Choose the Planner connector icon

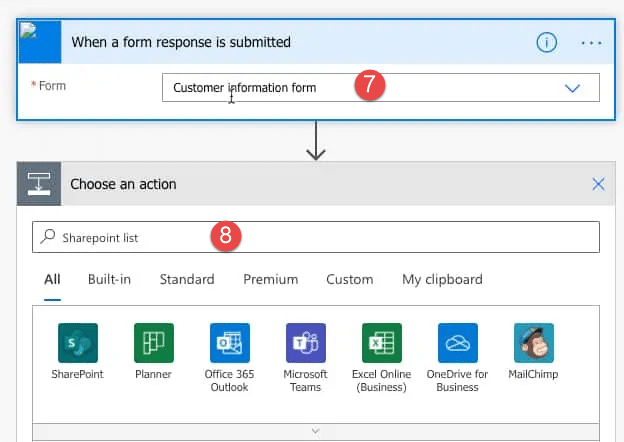pyautogui.click(x=154, y=343)
